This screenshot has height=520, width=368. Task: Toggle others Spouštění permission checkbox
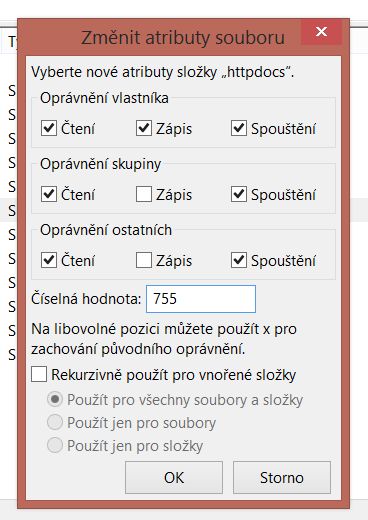pyautogui.click(x=239, y=260)
